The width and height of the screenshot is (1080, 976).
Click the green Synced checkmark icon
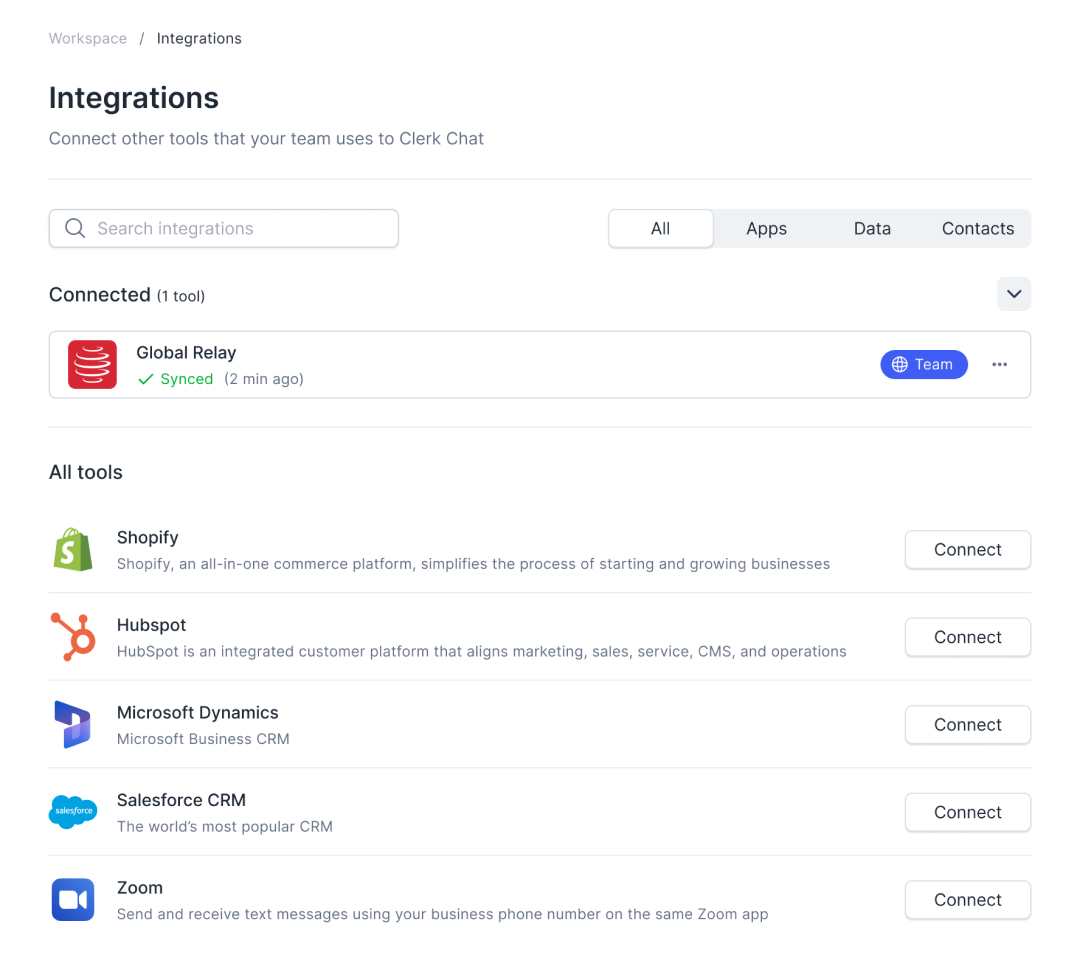coord(145,380)
